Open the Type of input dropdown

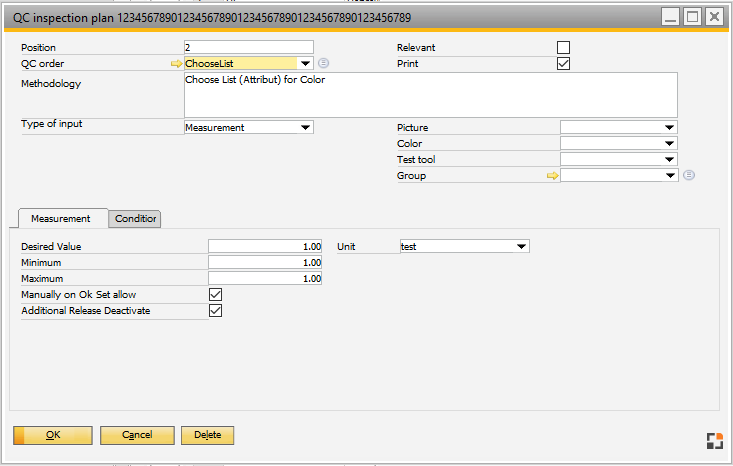tap(306, 128)
